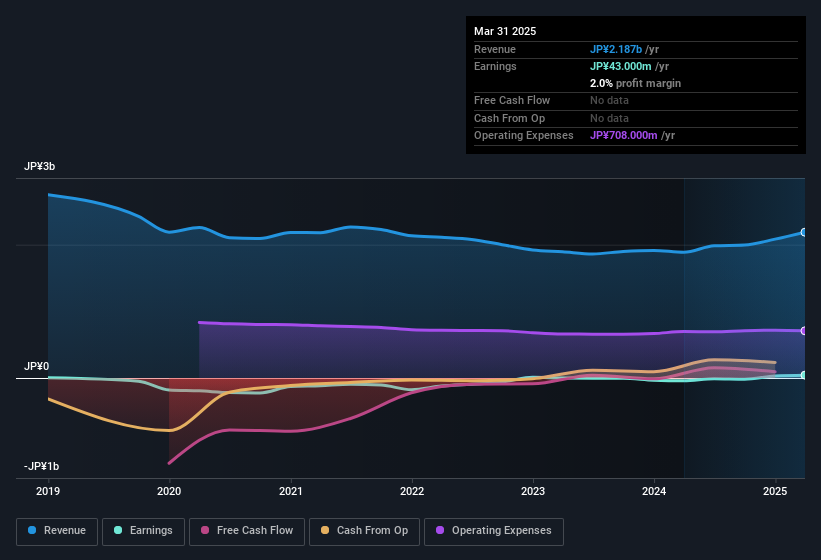Viewport: 821px width, 560px height.
Task: Click the Free Cash Flow tooltip row label
Action: pyautogui.click(x=512, y=100)
